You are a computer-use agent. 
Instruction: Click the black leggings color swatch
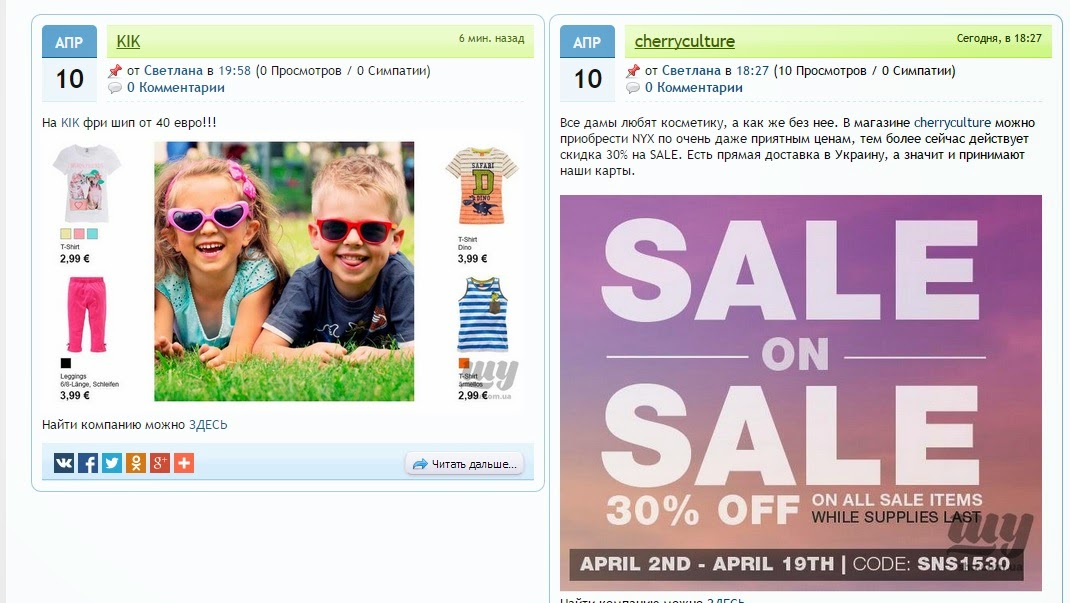tap(66, 363)
